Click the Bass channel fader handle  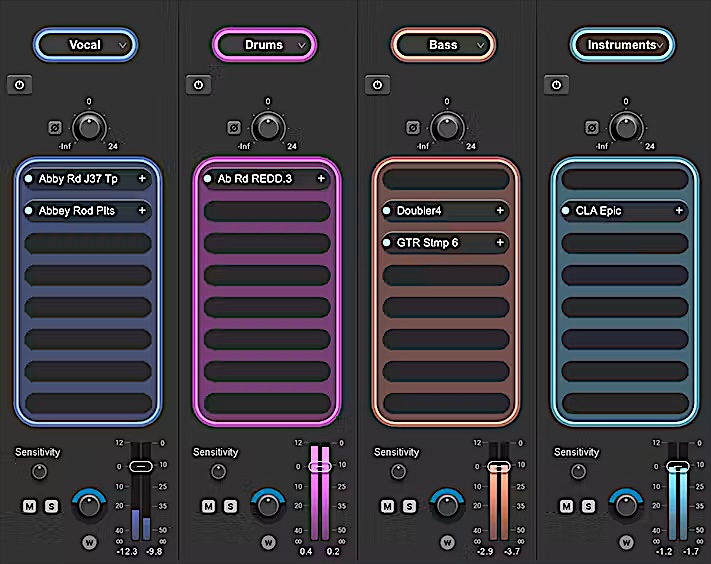click(x=499, y=466)
